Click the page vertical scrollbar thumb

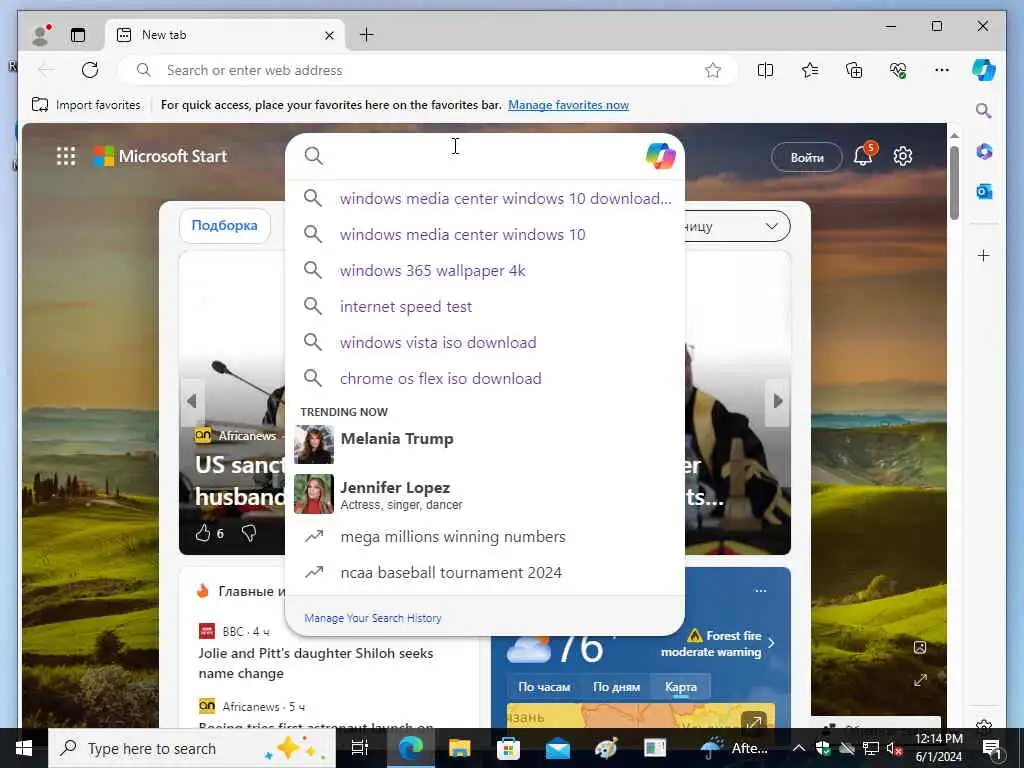click(954, 183)
